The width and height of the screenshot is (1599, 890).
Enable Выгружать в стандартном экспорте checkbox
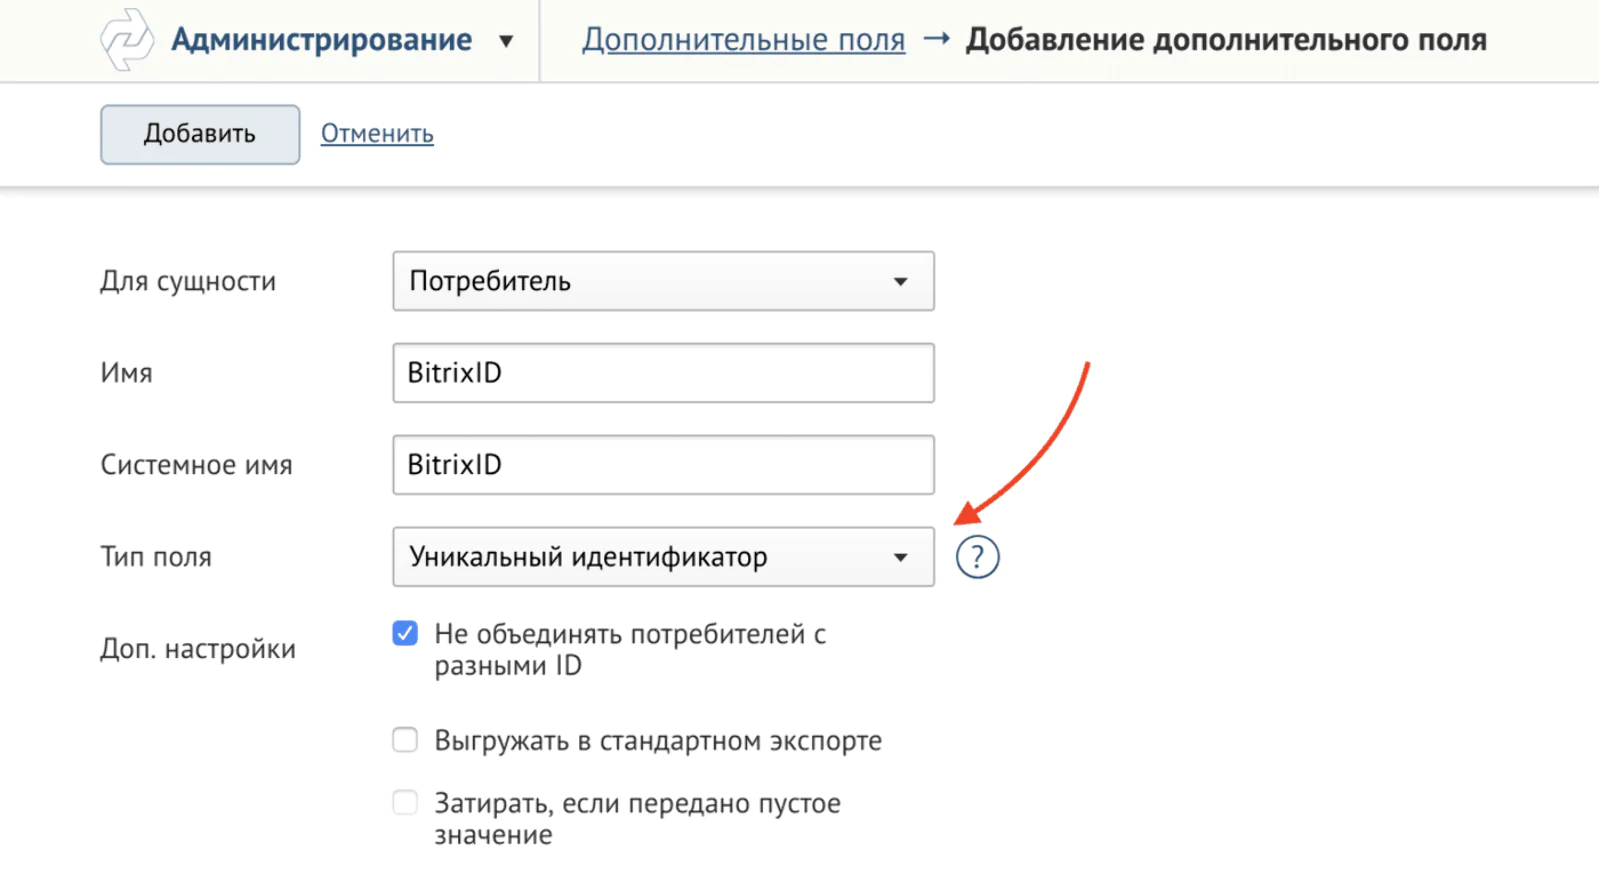coord(405,740)
